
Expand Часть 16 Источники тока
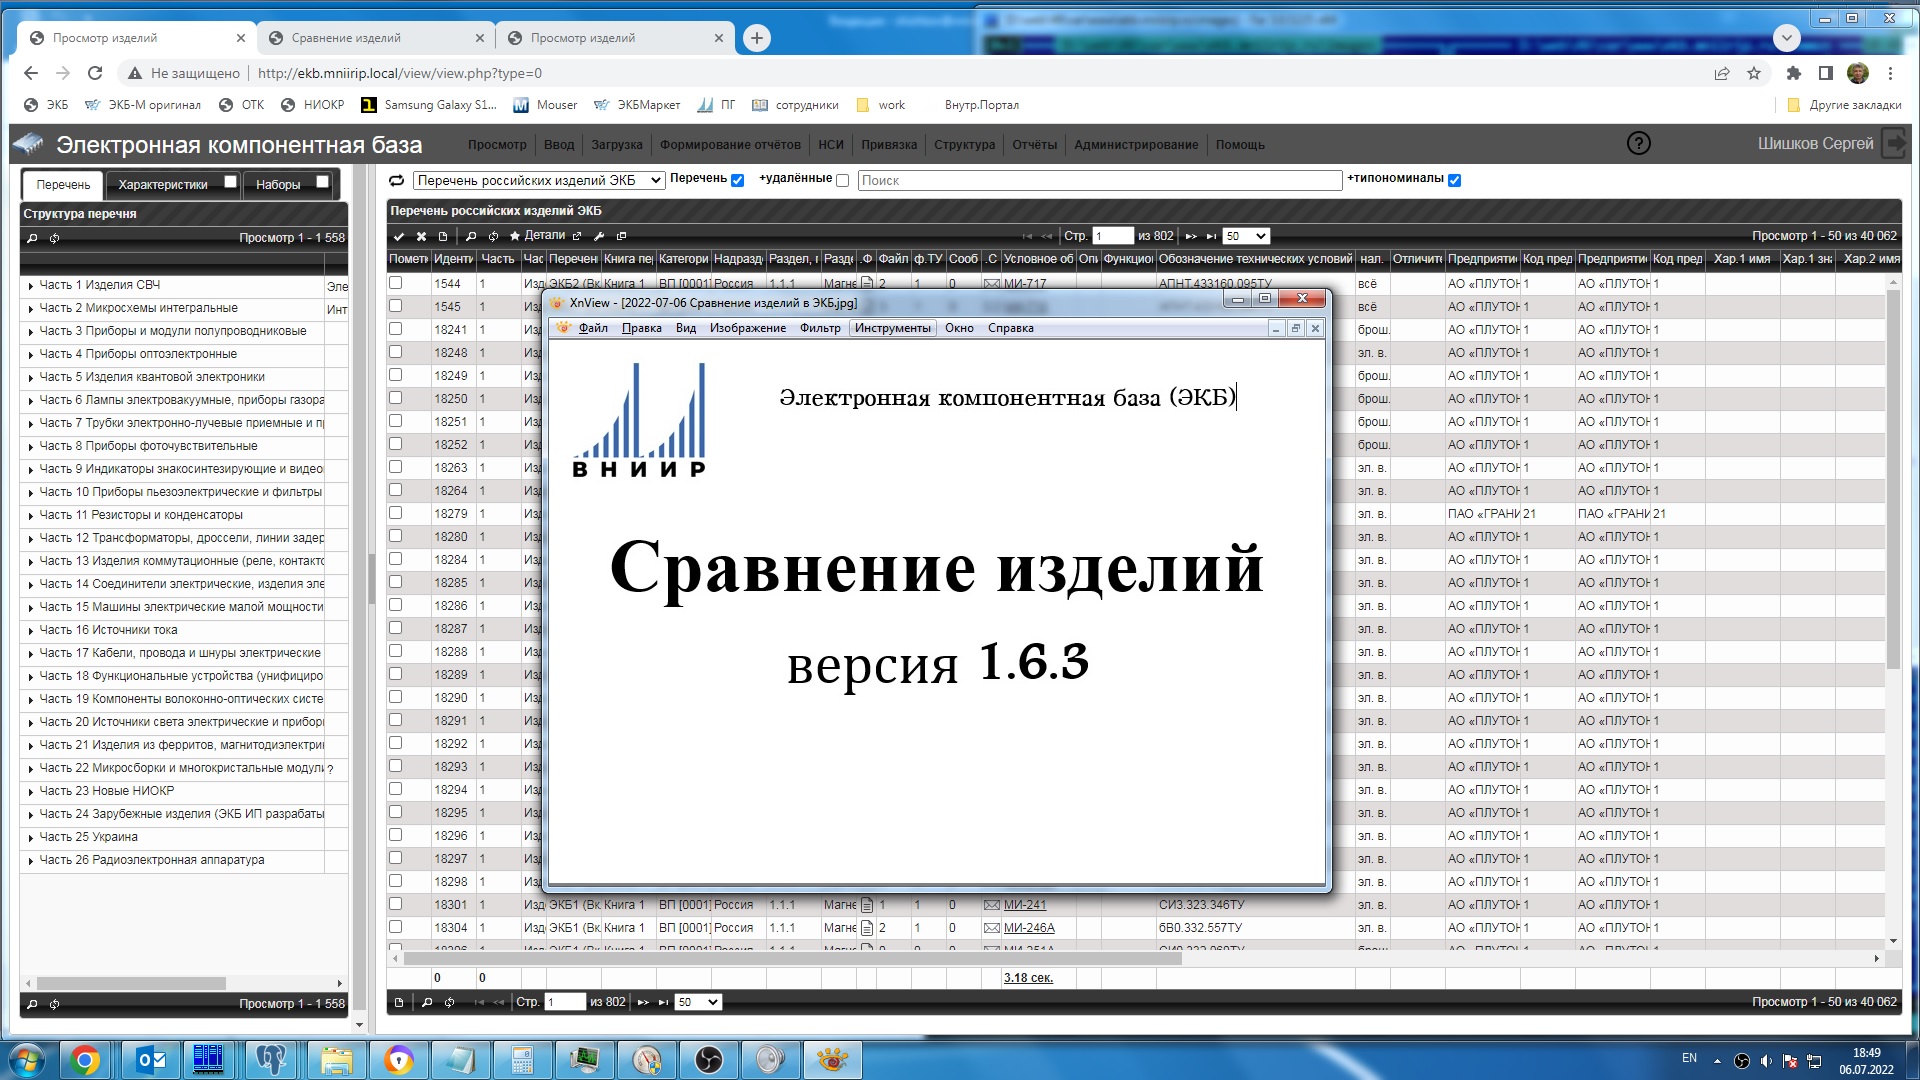(31, 631)
